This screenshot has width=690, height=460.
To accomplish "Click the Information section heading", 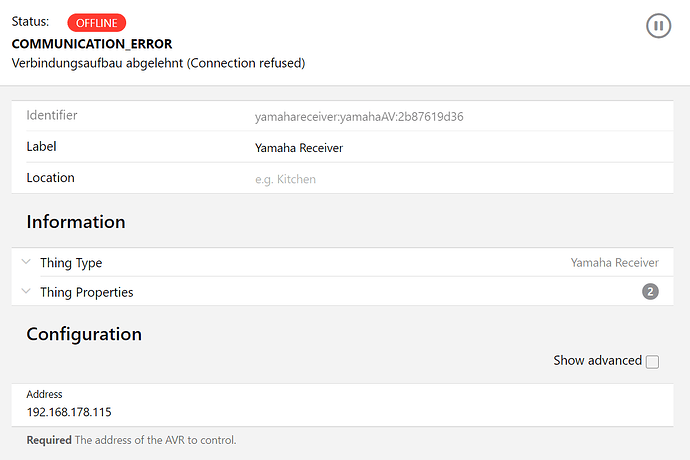I will pos(76,222).
